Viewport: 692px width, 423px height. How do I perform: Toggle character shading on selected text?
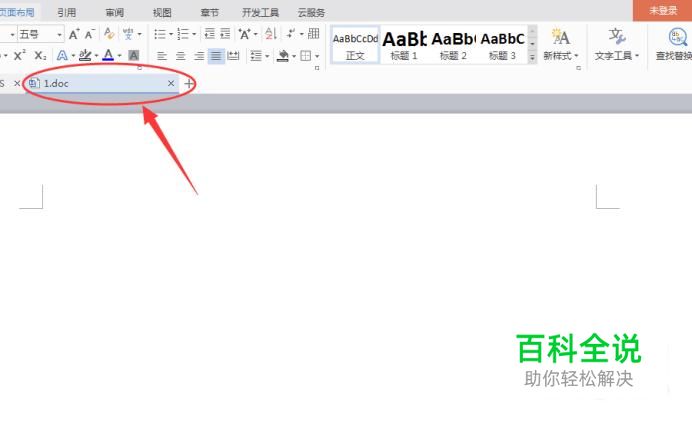[134, 56]
